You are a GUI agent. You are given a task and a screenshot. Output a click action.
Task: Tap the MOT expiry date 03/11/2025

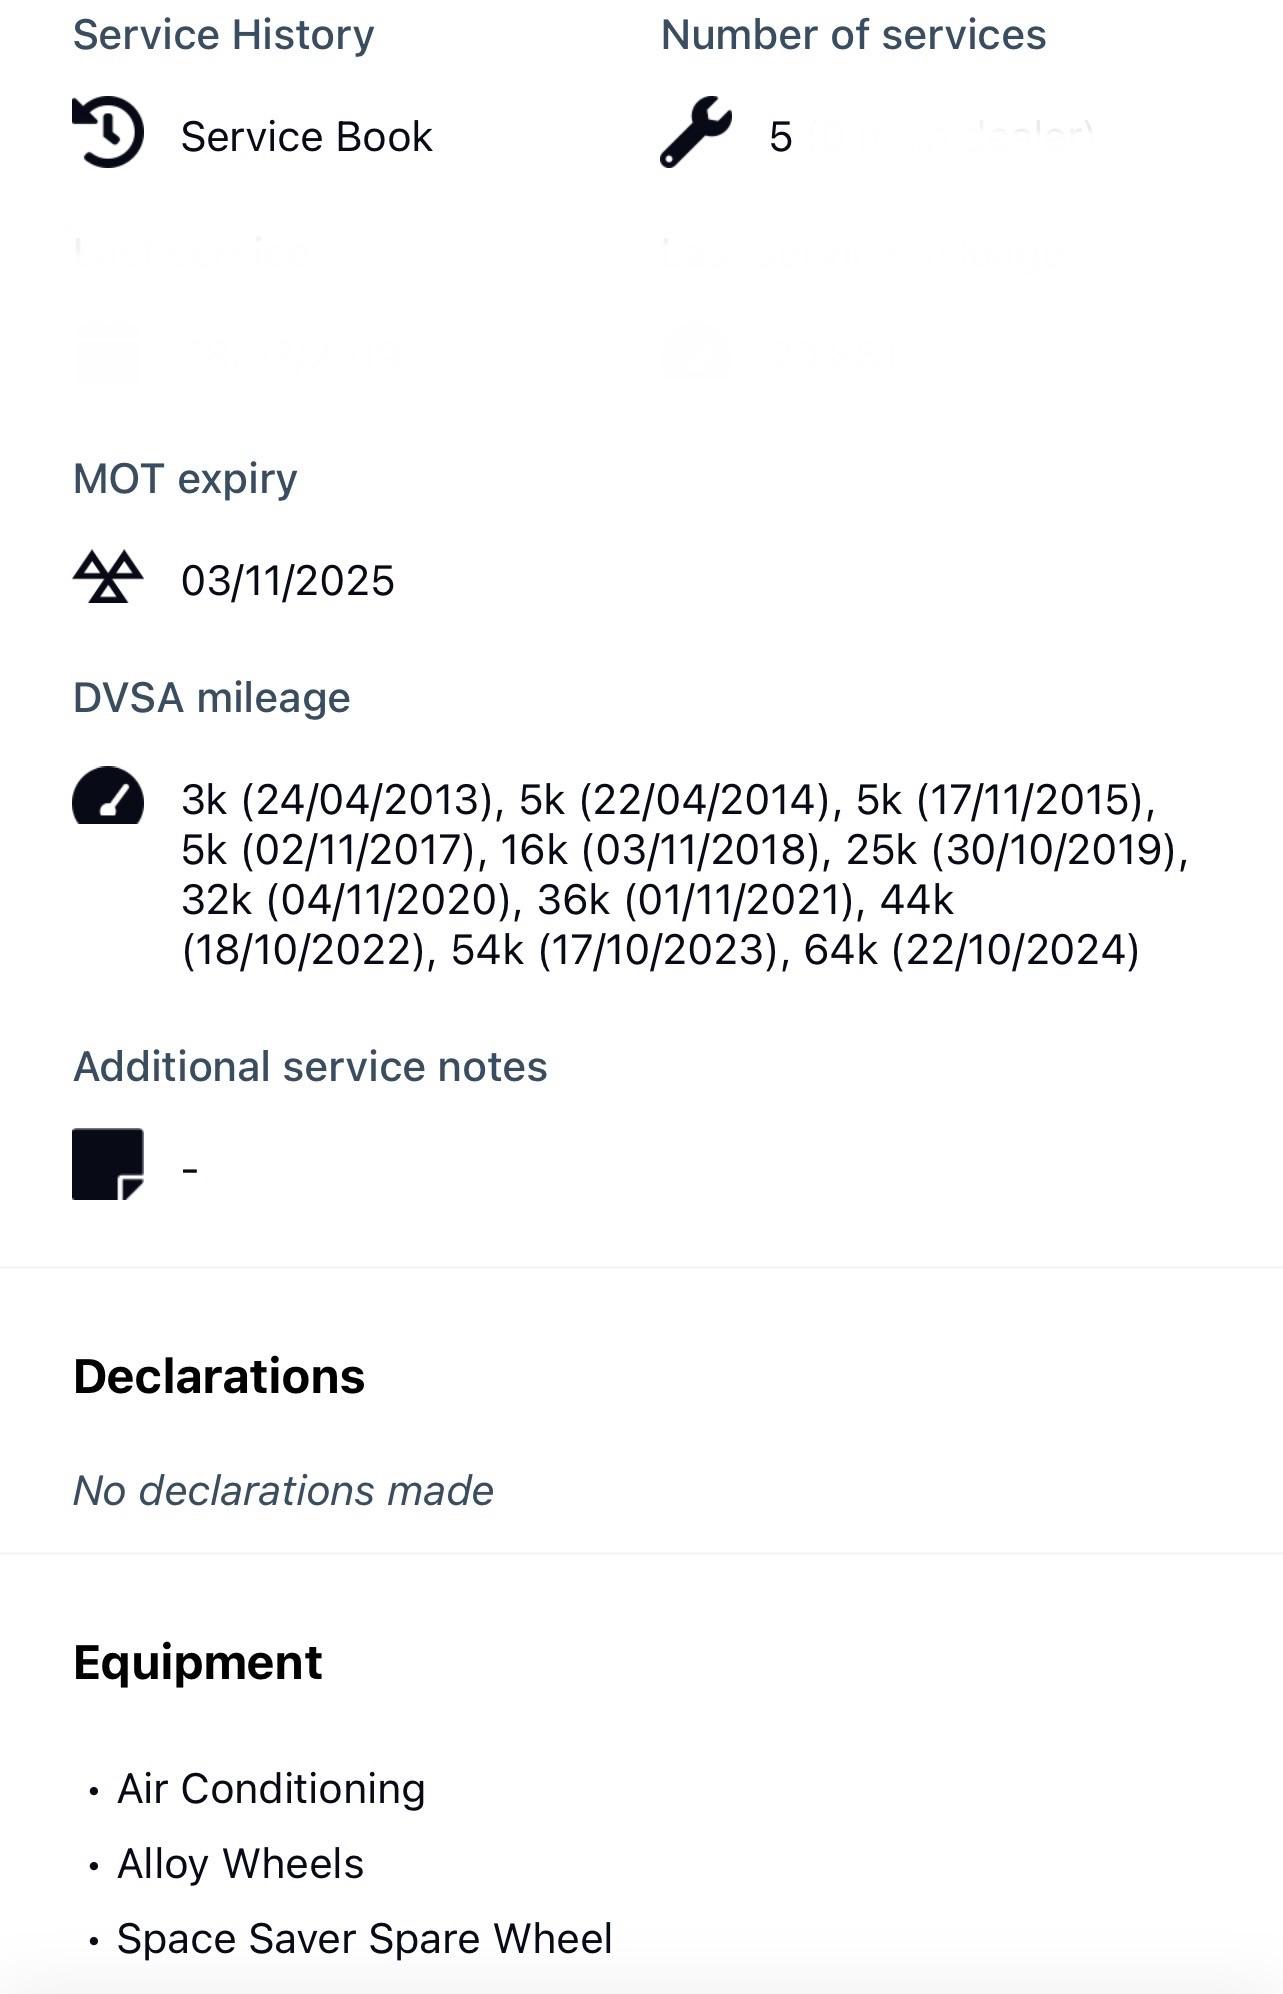click(288, 581)
